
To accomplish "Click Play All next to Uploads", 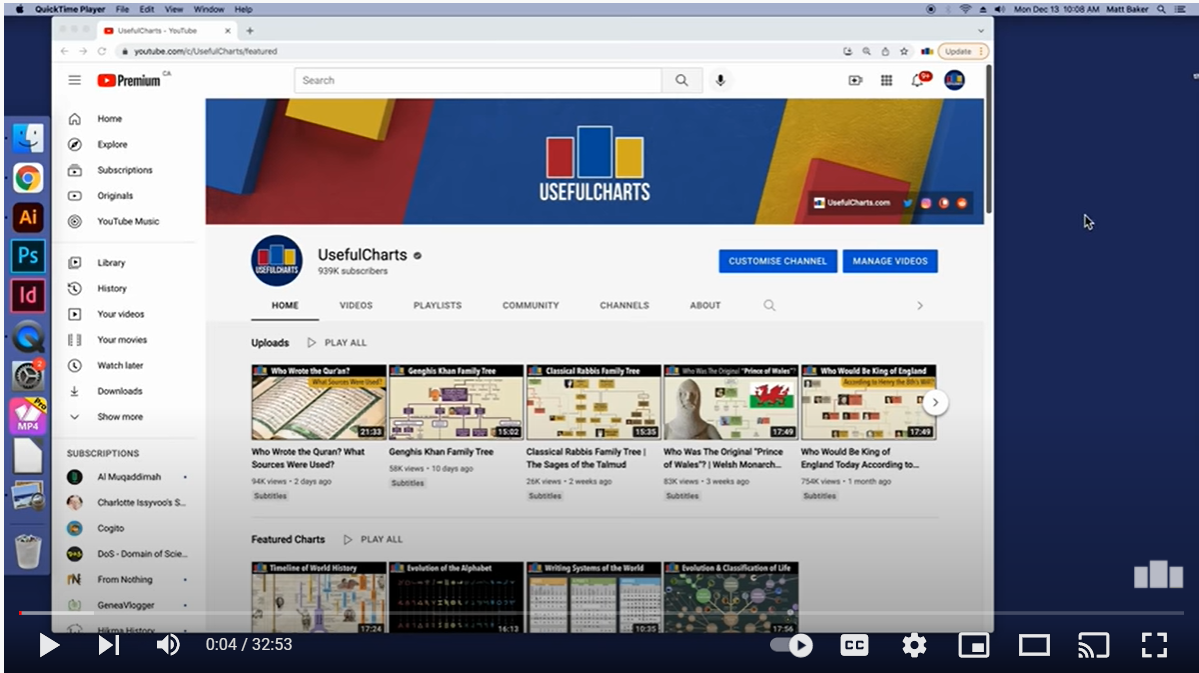I will [337, 343].
